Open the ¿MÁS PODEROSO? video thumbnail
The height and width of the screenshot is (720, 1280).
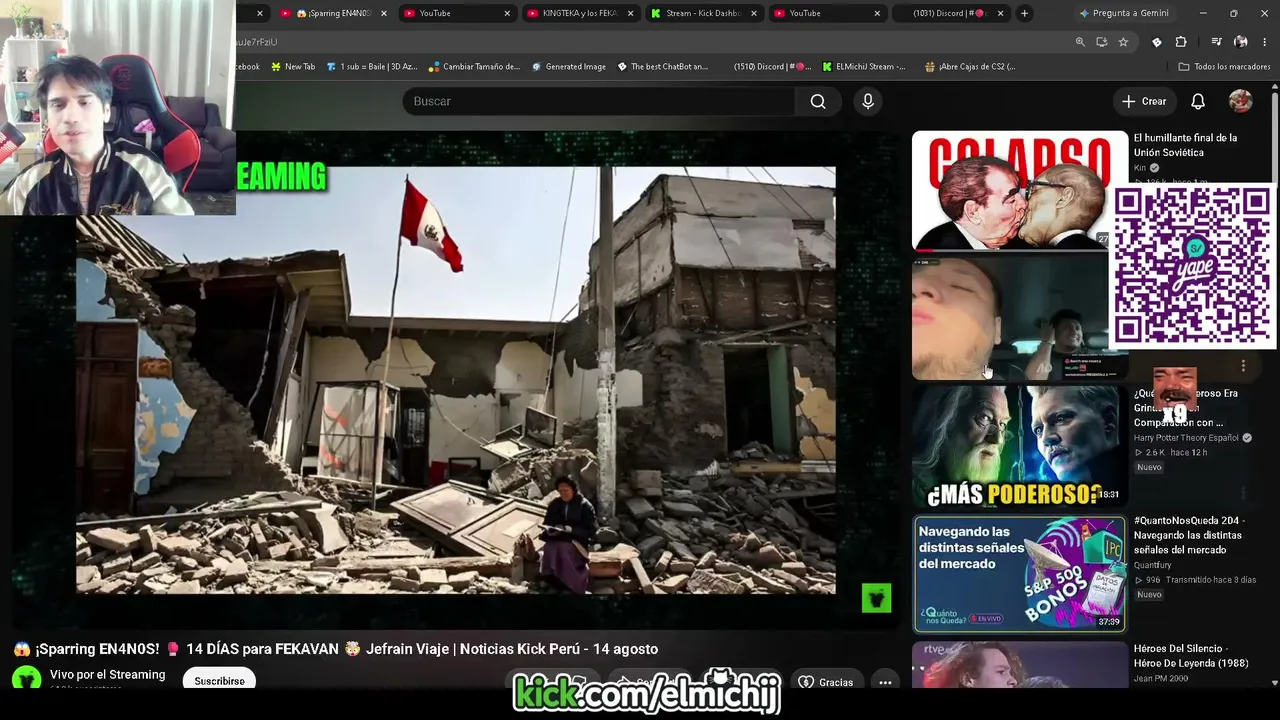(x=1019, y=446)
